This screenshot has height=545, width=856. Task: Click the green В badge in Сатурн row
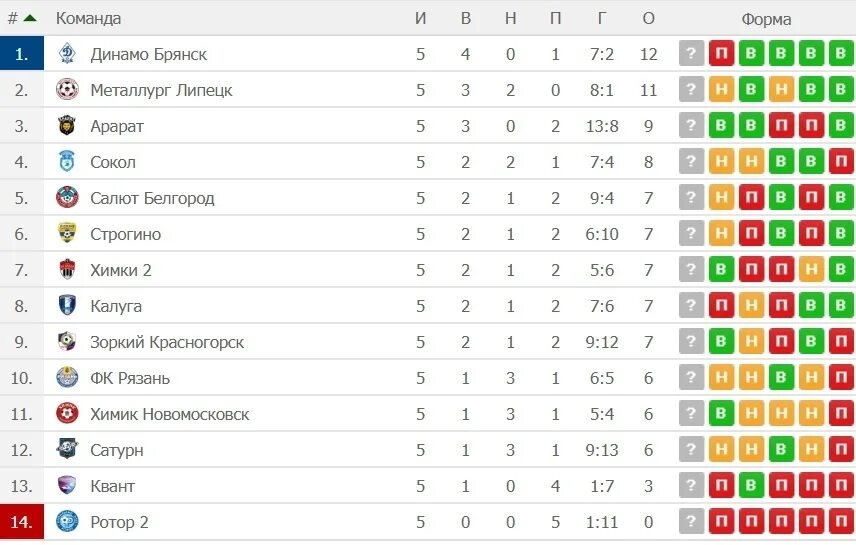[781, 449]
